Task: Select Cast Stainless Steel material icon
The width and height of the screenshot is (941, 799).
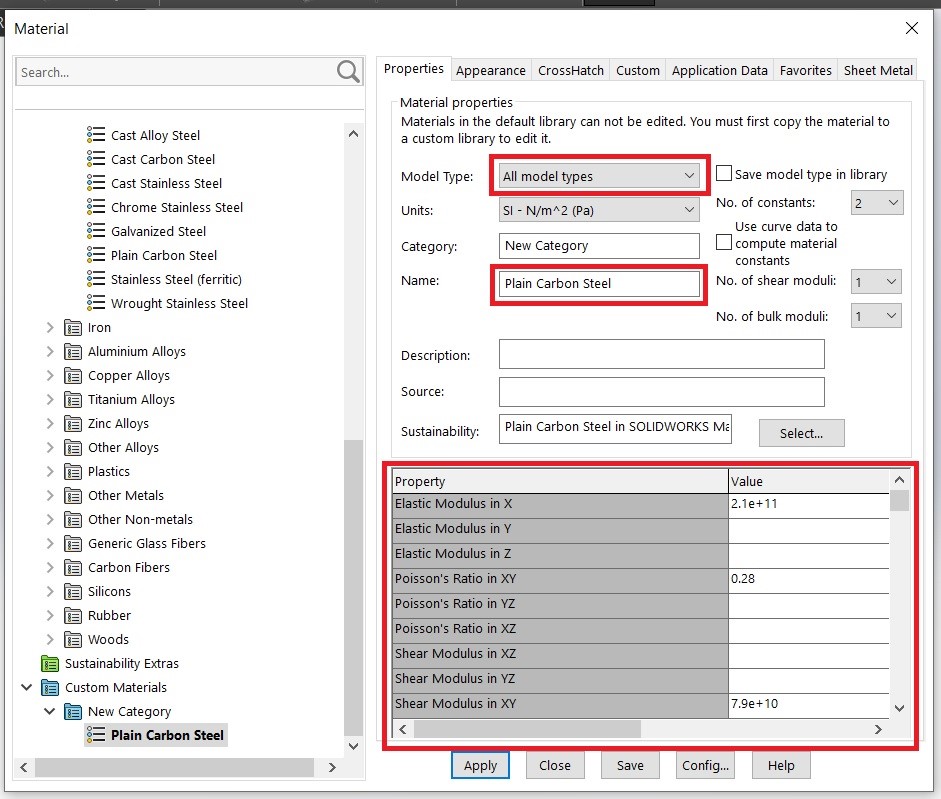Action: (x=95, y=182)
